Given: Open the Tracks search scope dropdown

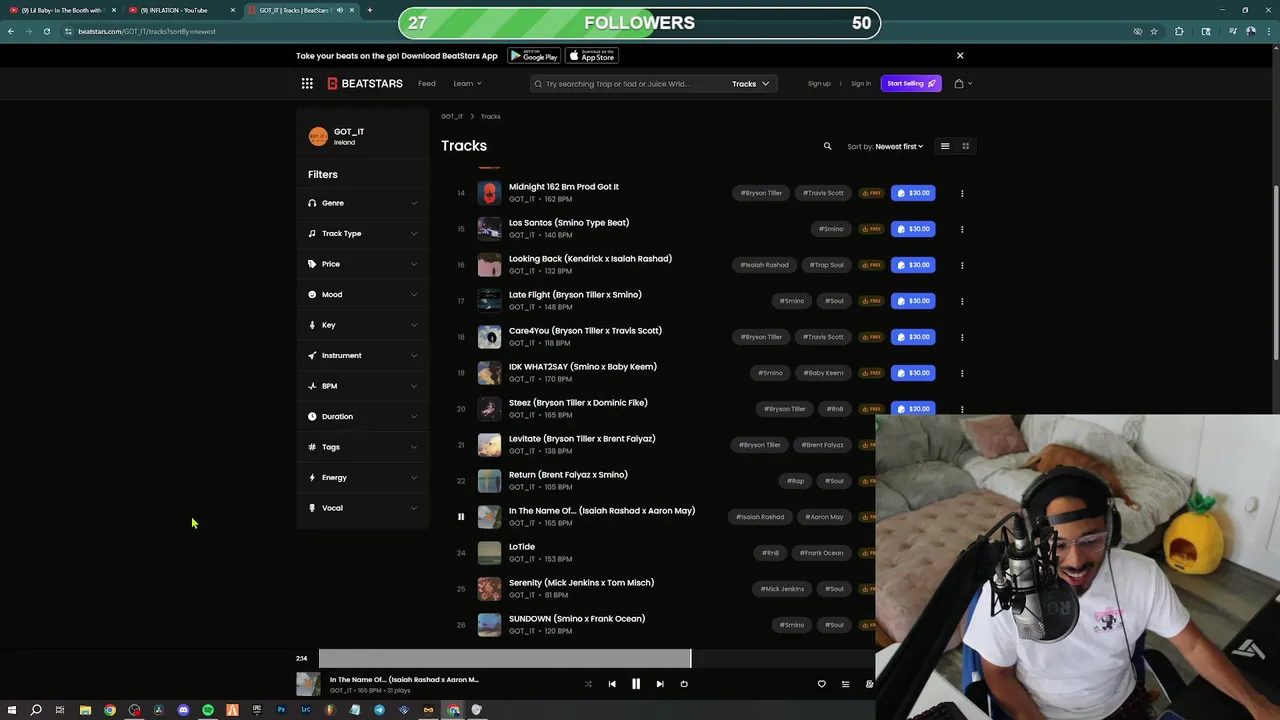Looking at the screenshot, I should (x=750, y=84).
